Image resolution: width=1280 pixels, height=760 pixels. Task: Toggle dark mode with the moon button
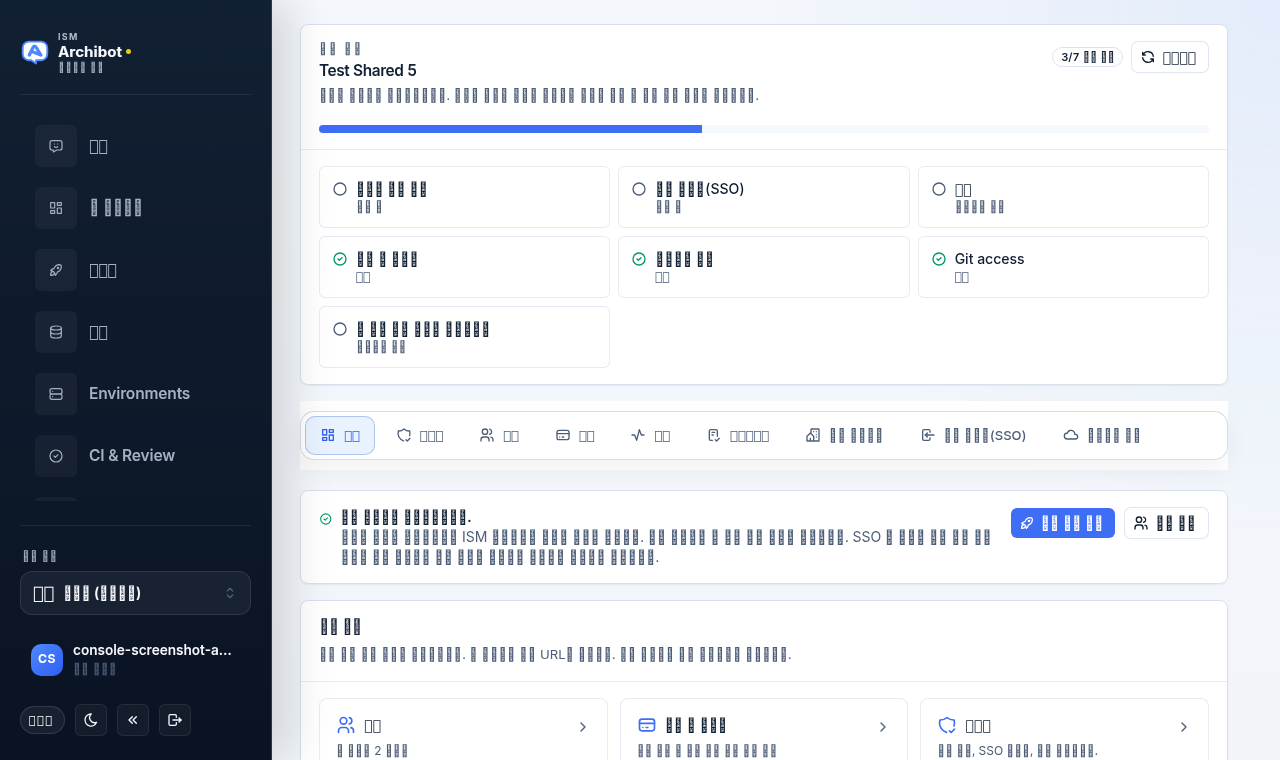coord(91,720)
